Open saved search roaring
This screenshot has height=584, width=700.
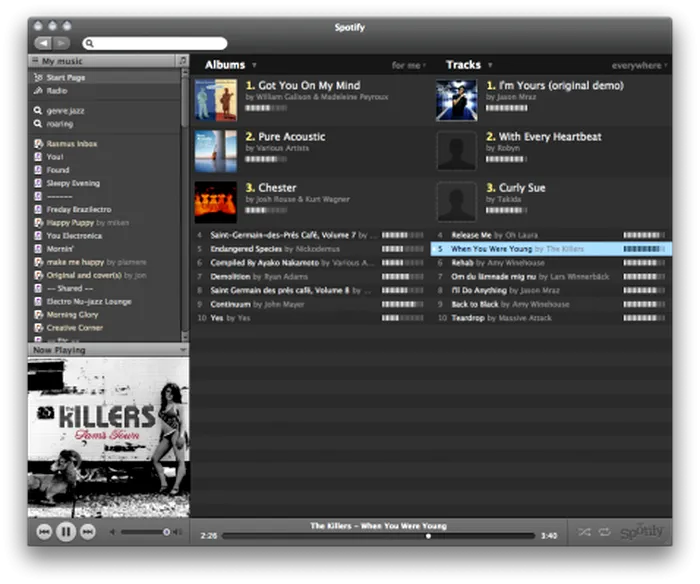click(104, 124)
